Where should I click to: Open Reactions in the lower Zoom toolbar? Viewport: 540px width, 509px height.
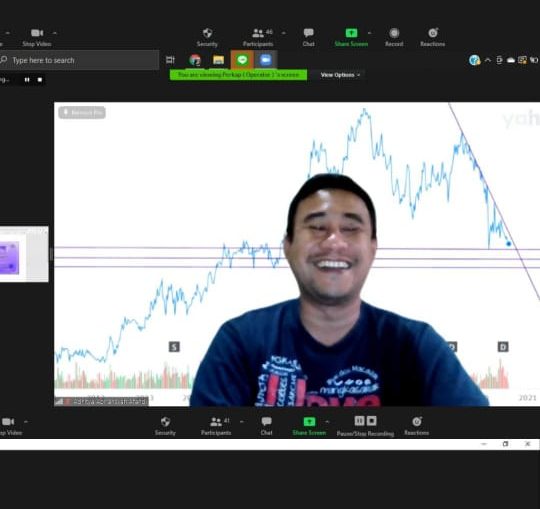point(417,426)
